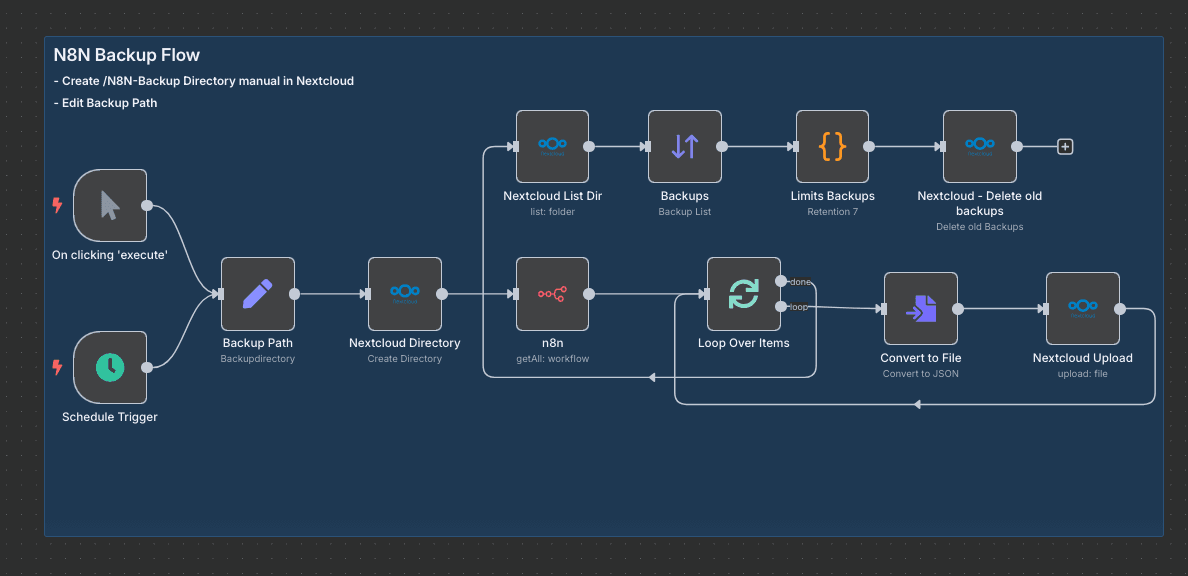1188x576 pixels.
Task: Click the 'Loop Over Items' label
Action: pyautogui.click(x=743, y=343)
